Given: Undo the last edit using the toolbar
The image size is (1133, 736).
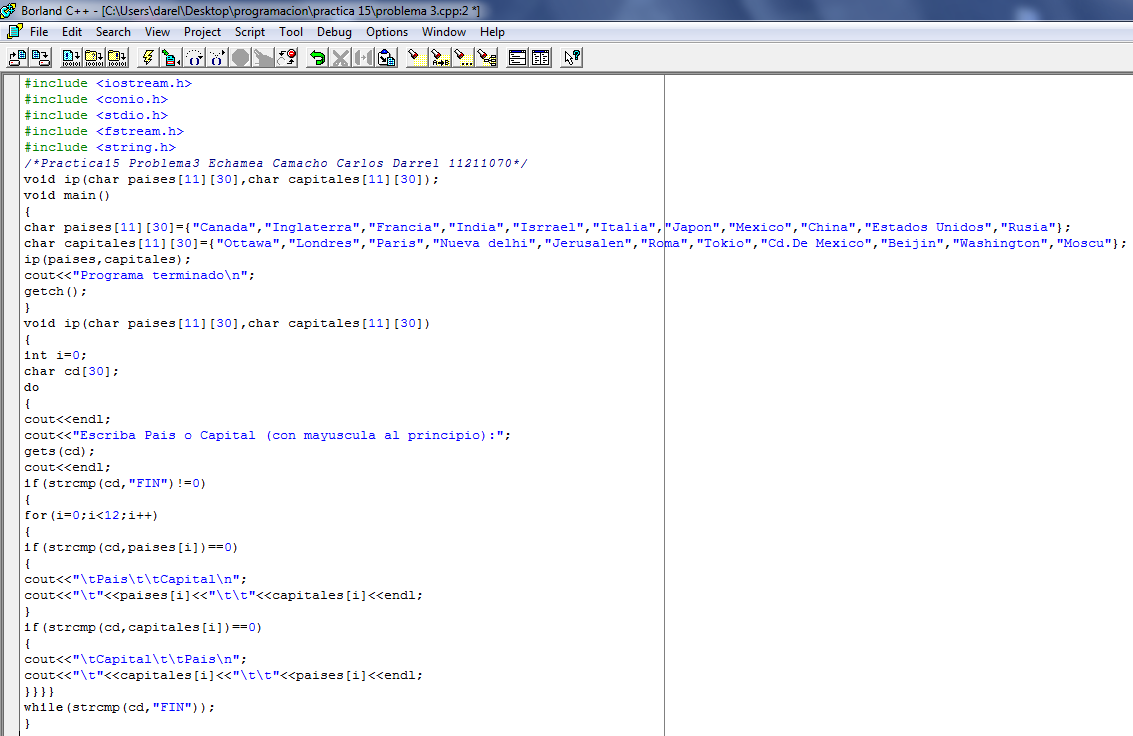Looking at the screenshot, I should pos(318,57).
